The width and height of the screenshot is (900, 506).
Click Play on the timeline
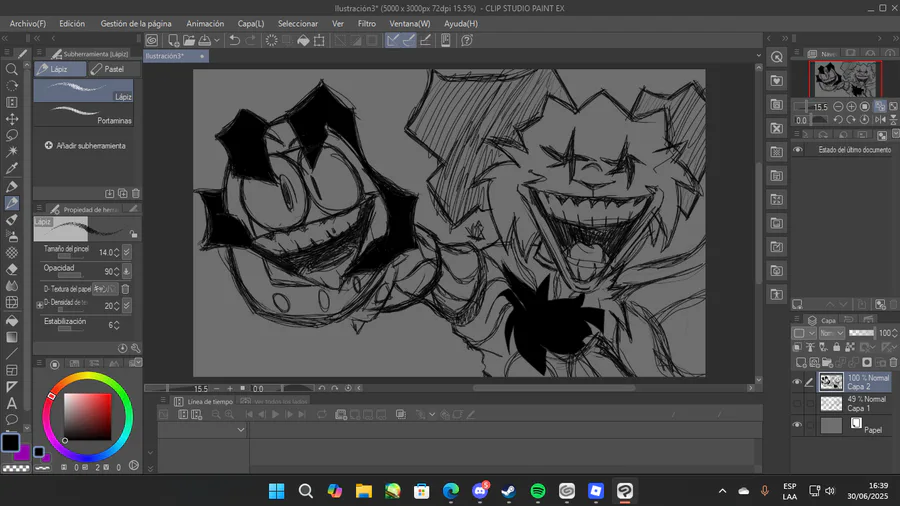pos(275,414)
